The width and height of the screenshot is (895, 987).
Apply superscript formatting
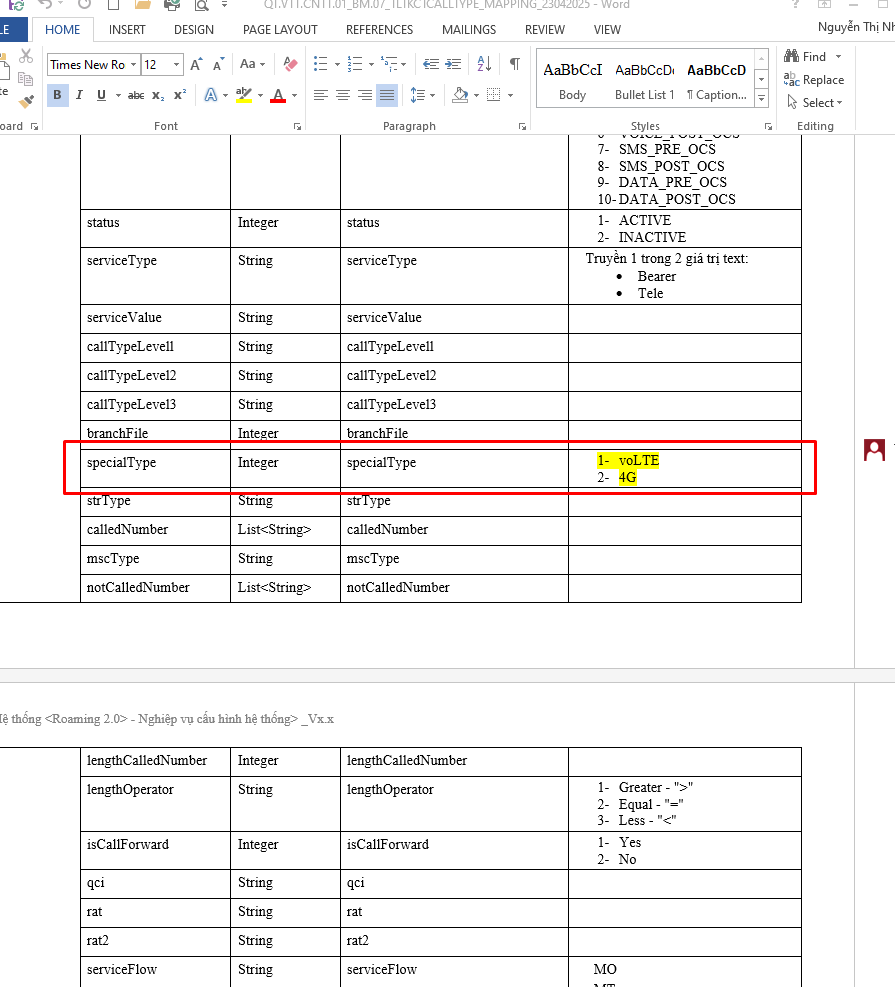(180, 95)
